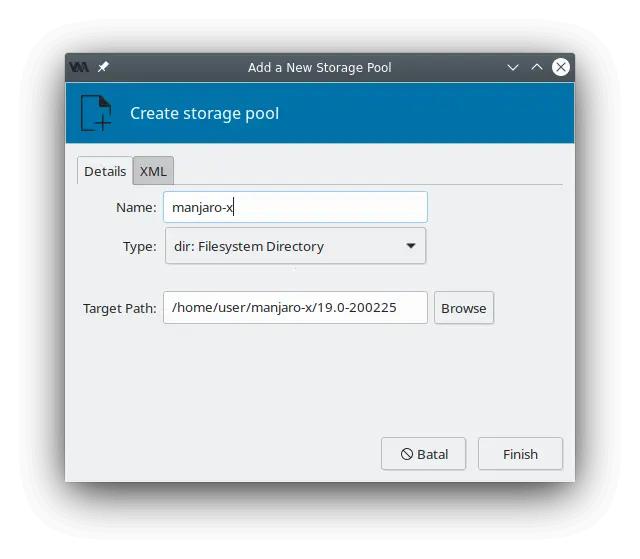This screenshot has width=640, height=559.
Task: Finish creating the storage pool
Action: point(520,454)
